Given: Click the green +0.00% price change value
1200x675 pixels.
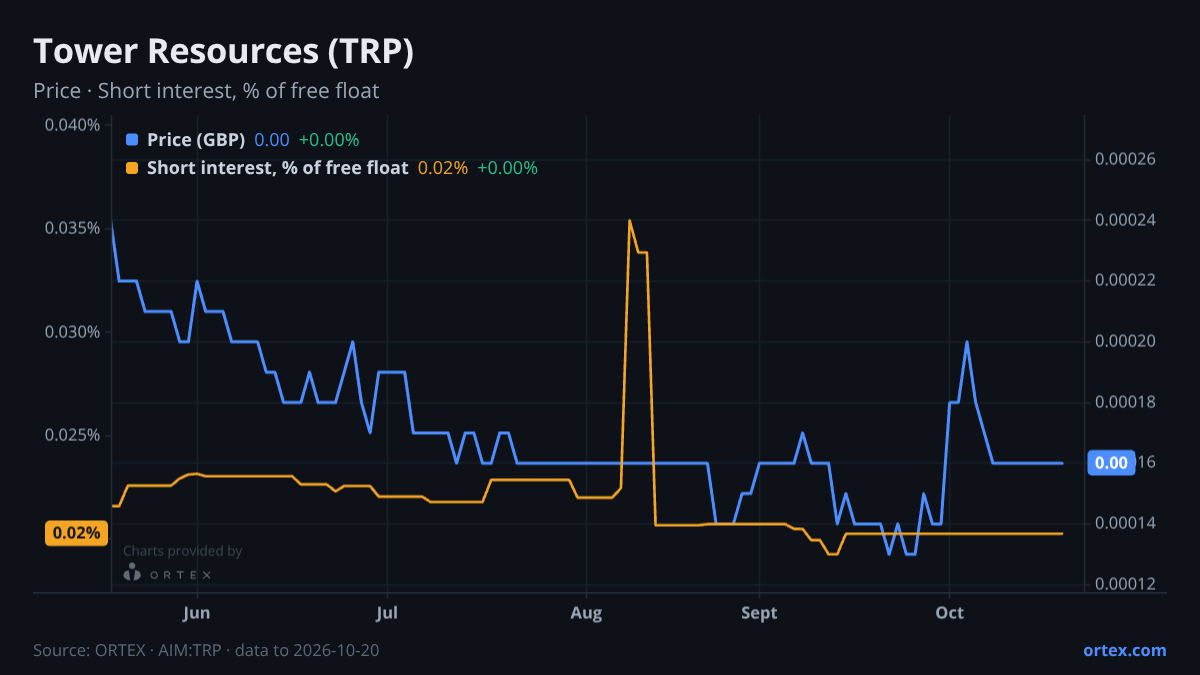Looking at the screenshot, I should point(329,140).
